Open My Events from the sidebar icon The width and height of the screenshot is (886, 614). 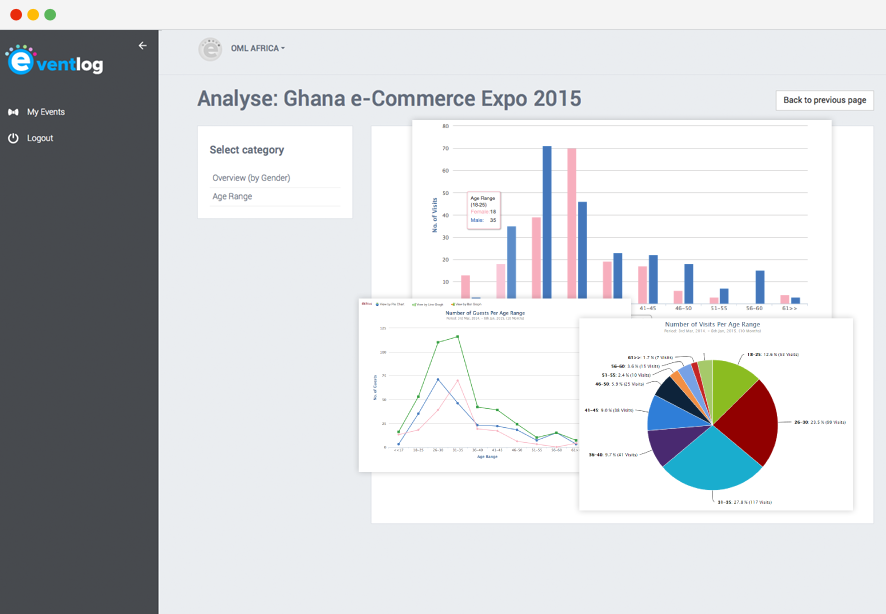13,112
